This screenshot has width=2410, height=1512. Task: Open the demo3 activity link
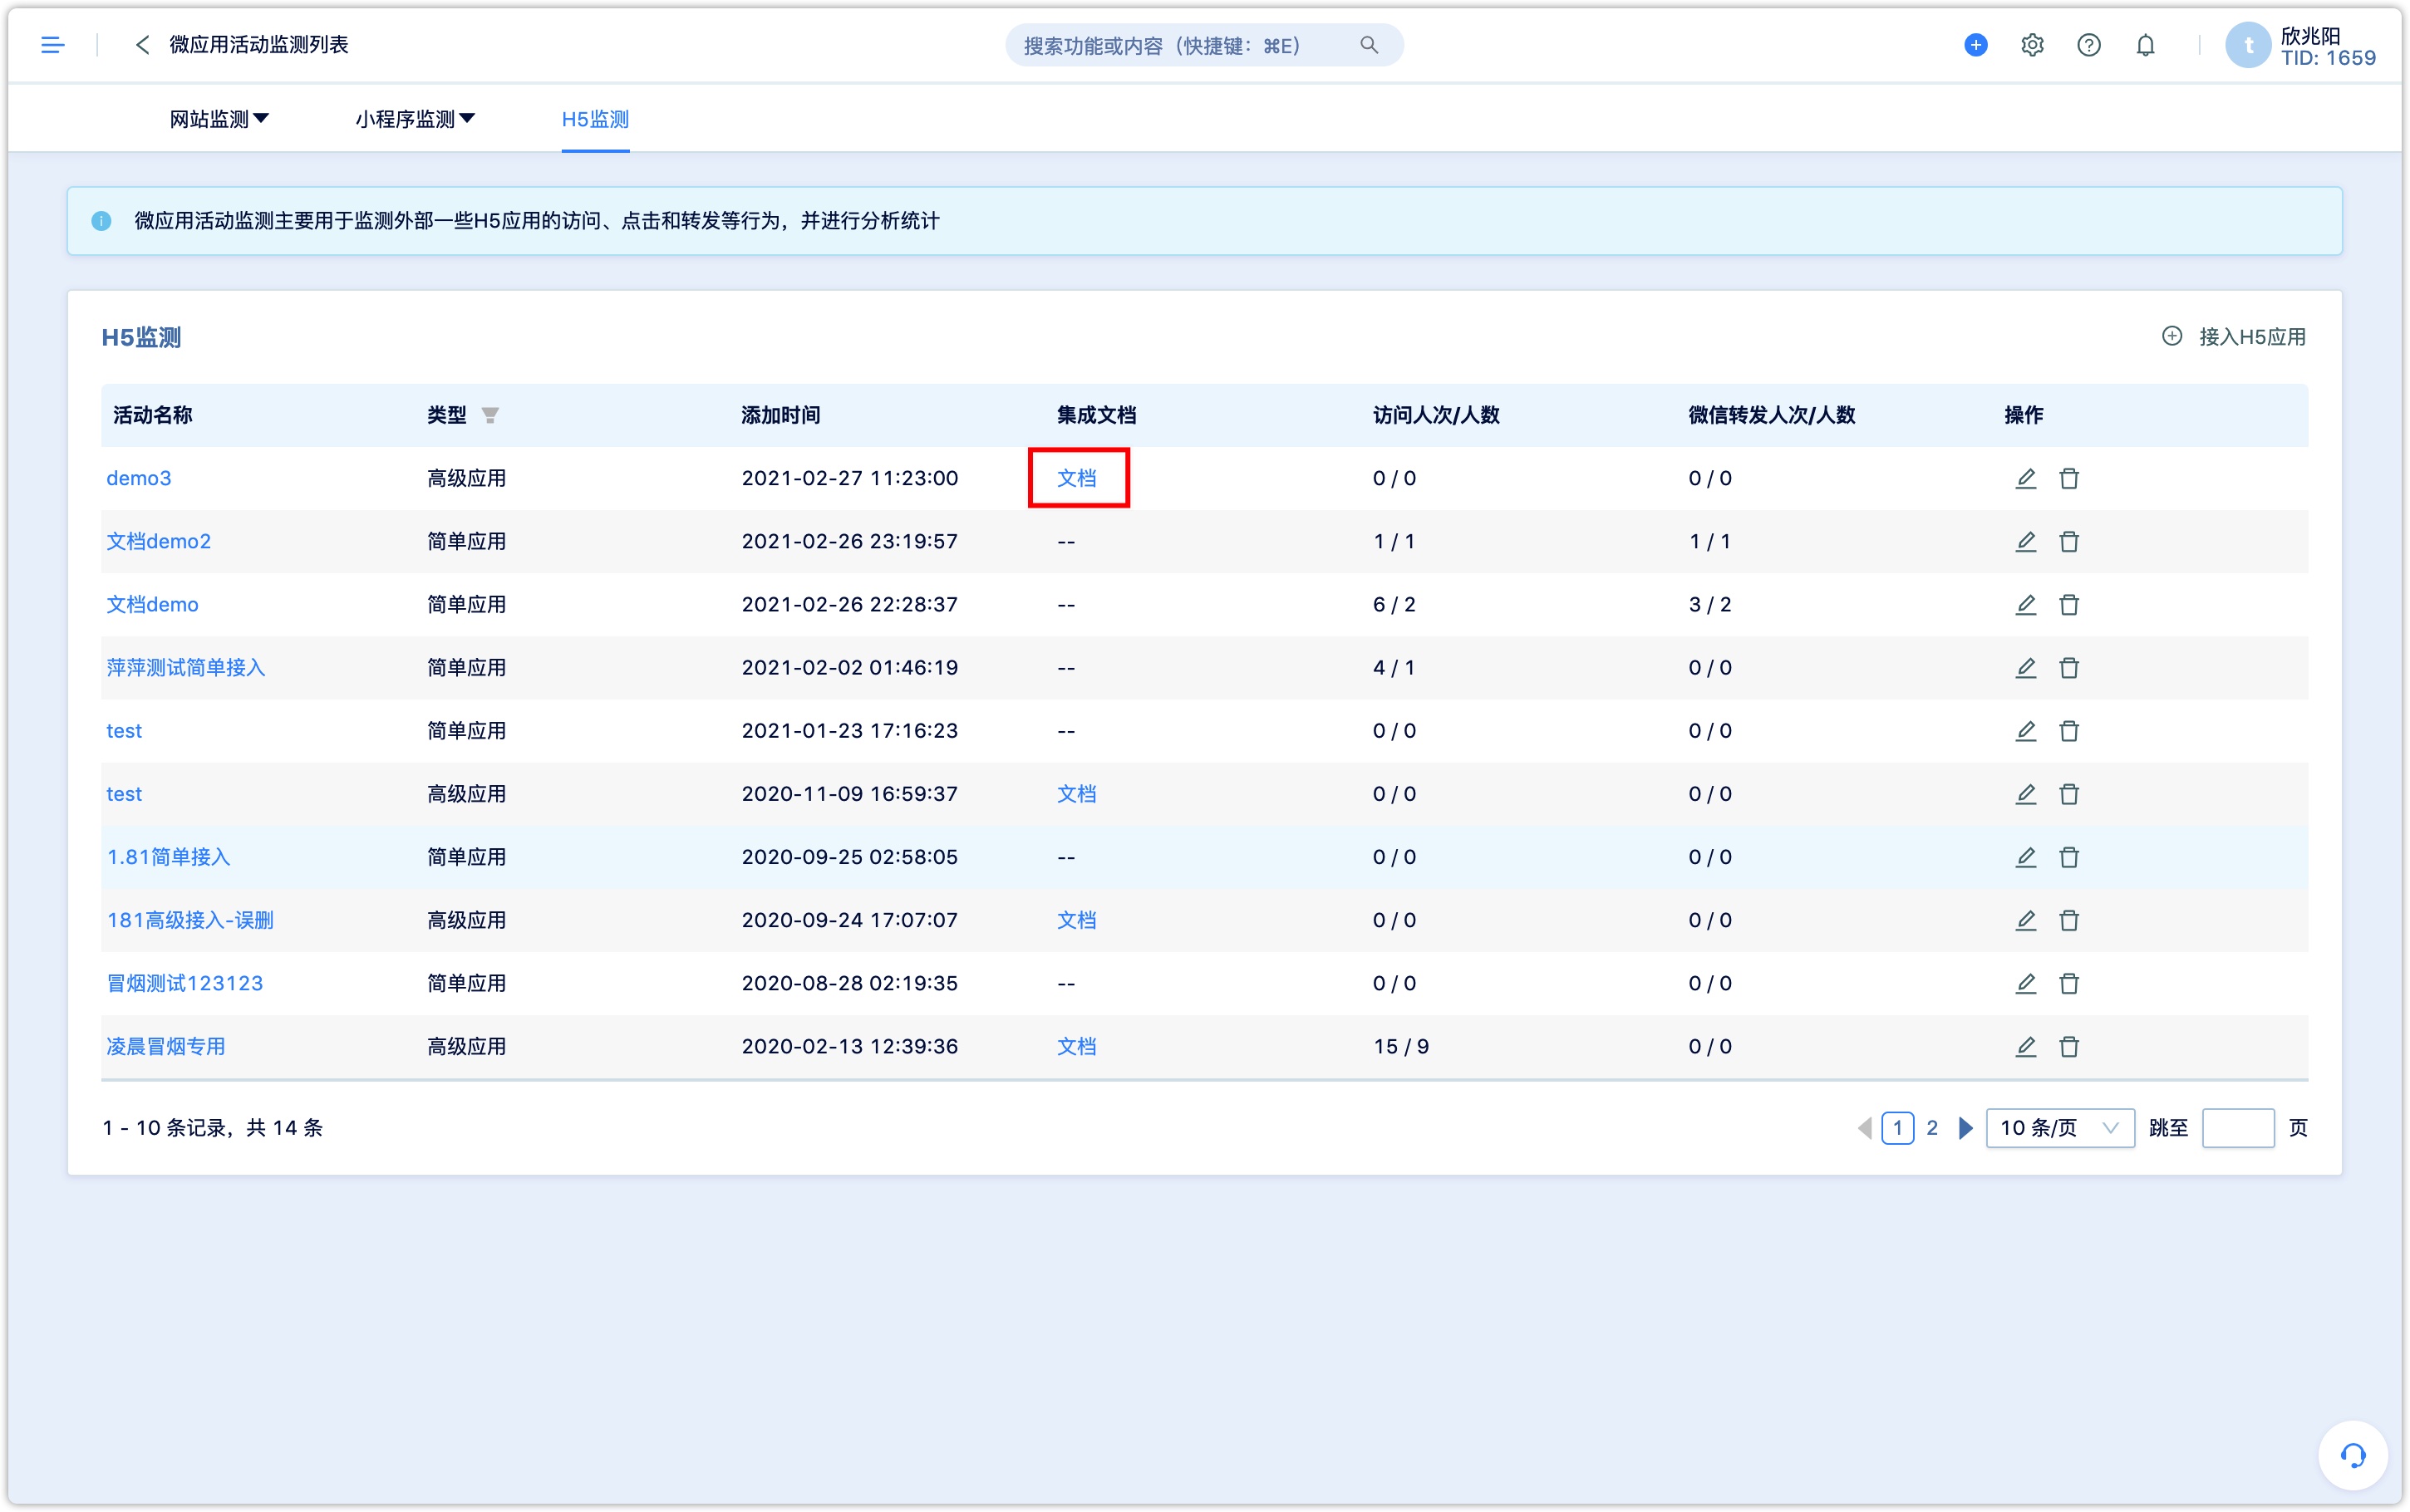[x=139, y=478]
